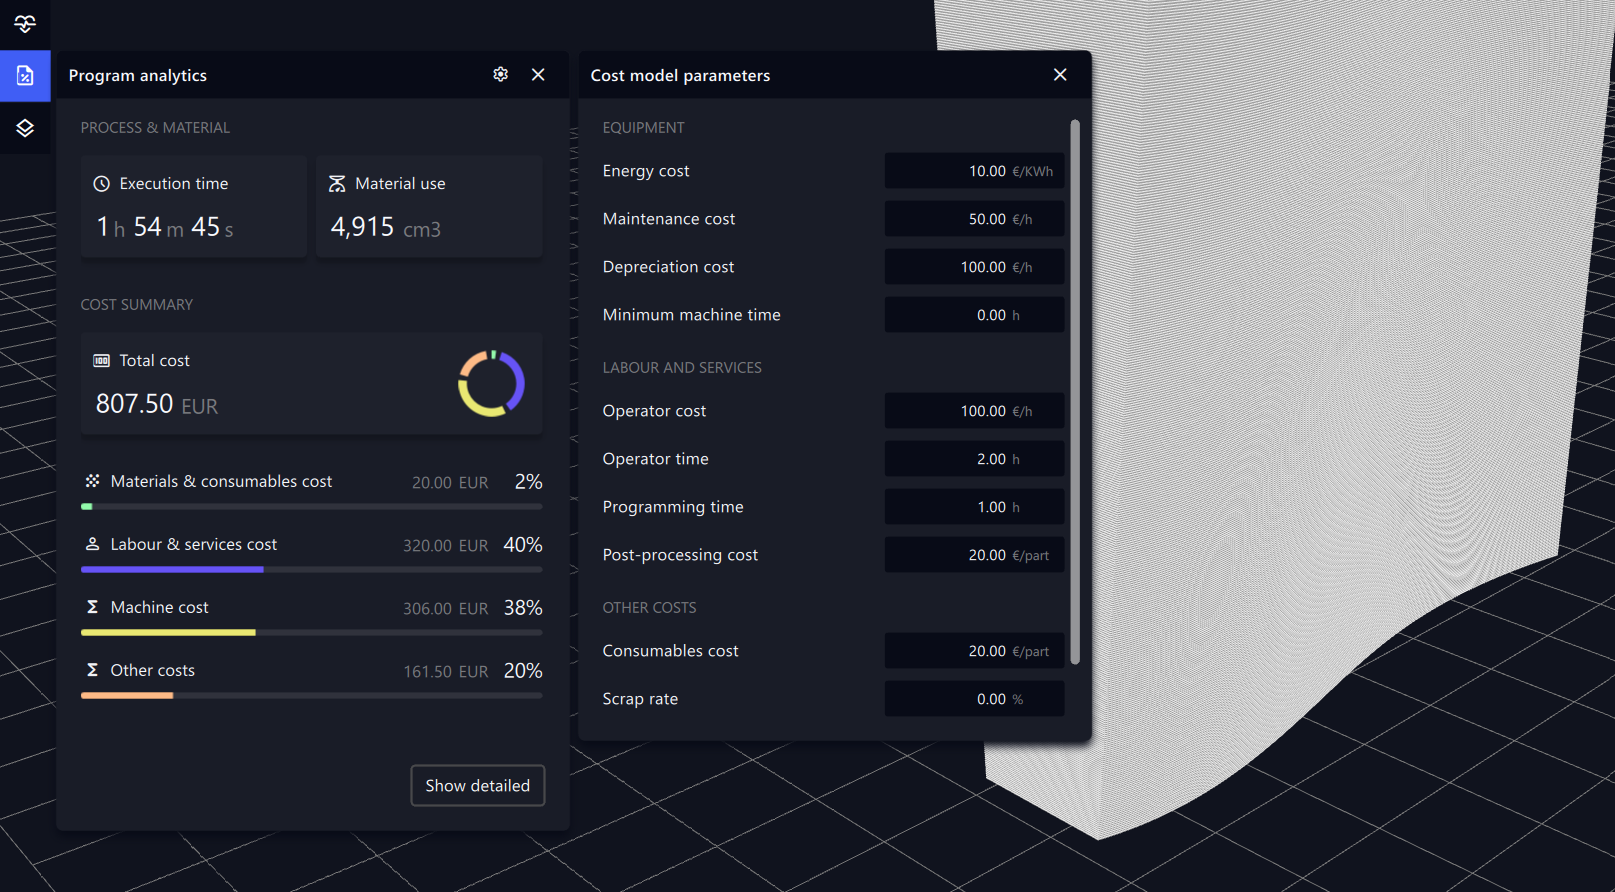Open Program analytics settings gear

click(x=500, y=75)
